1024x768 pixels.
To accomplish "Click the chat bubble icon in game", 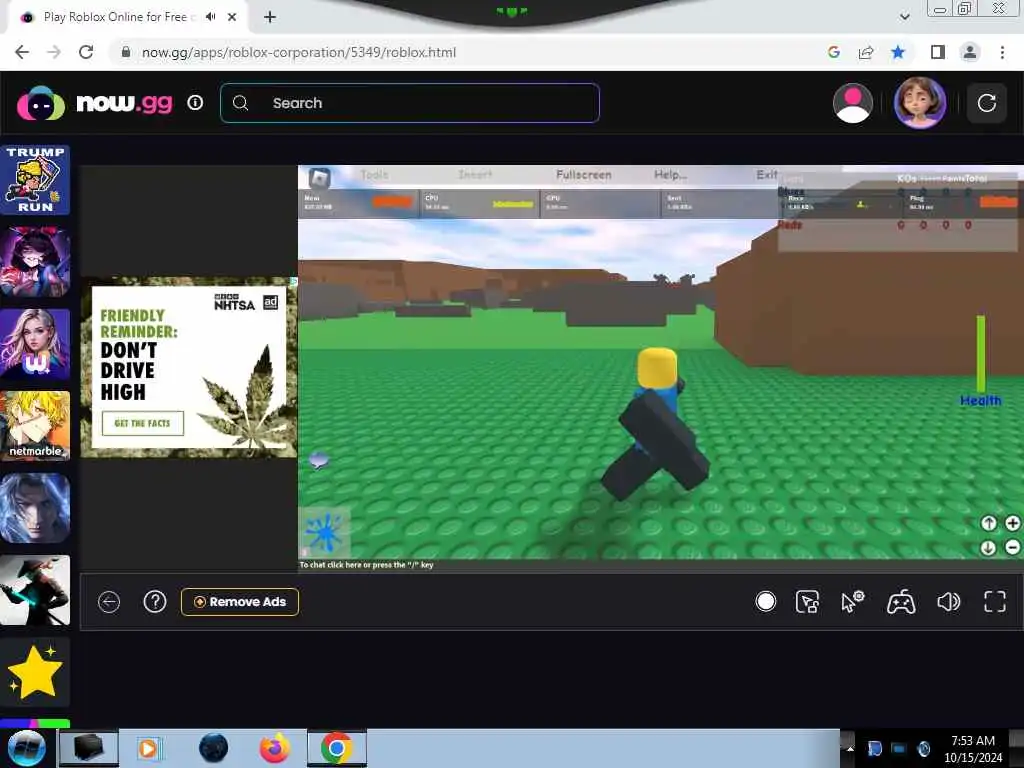I will point(319,460).
